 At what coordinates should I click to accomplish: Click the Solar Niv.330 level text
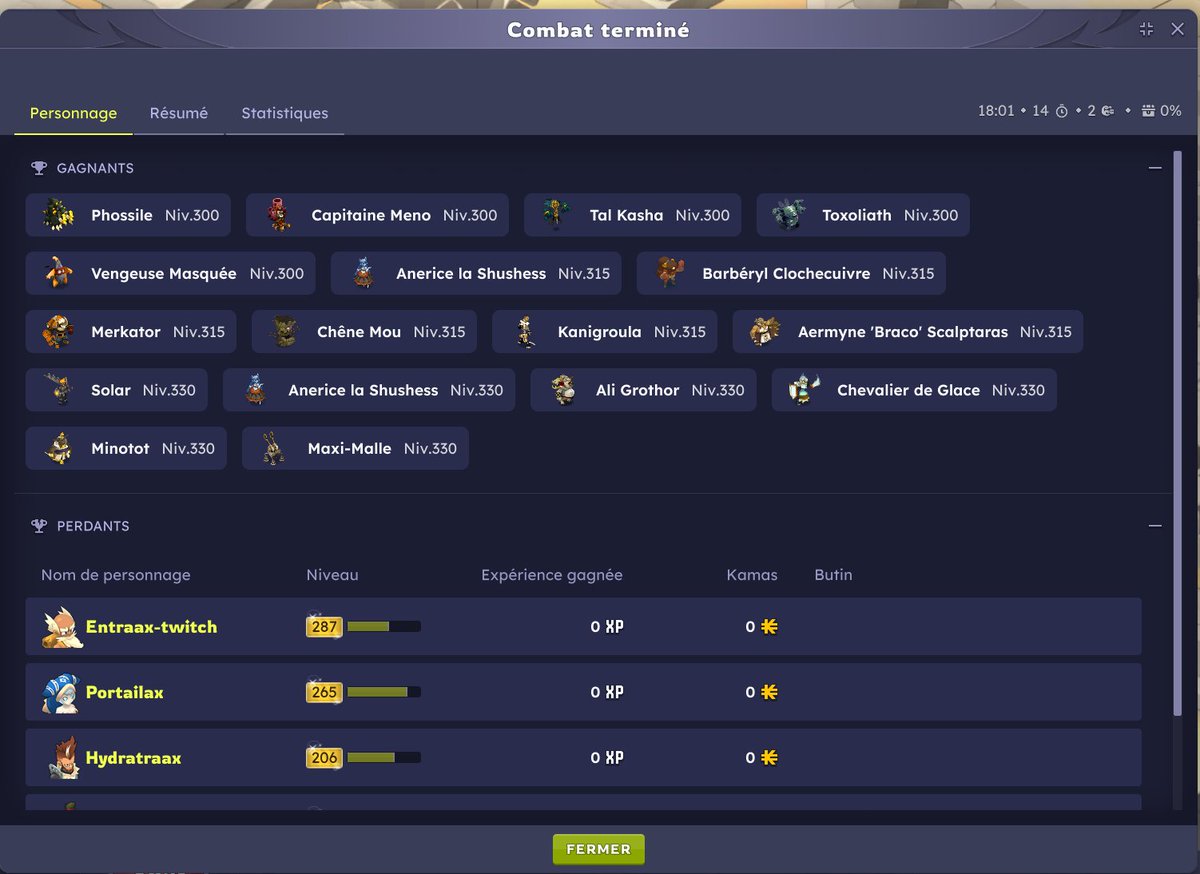pyautogui.click(x=169, y=390)
